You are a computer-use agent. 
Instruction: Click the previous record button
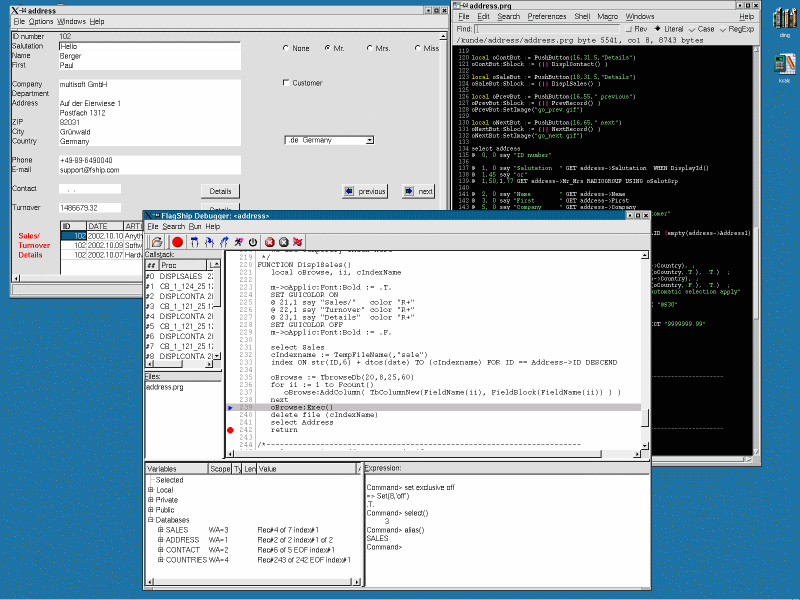[x=365, y=191]
